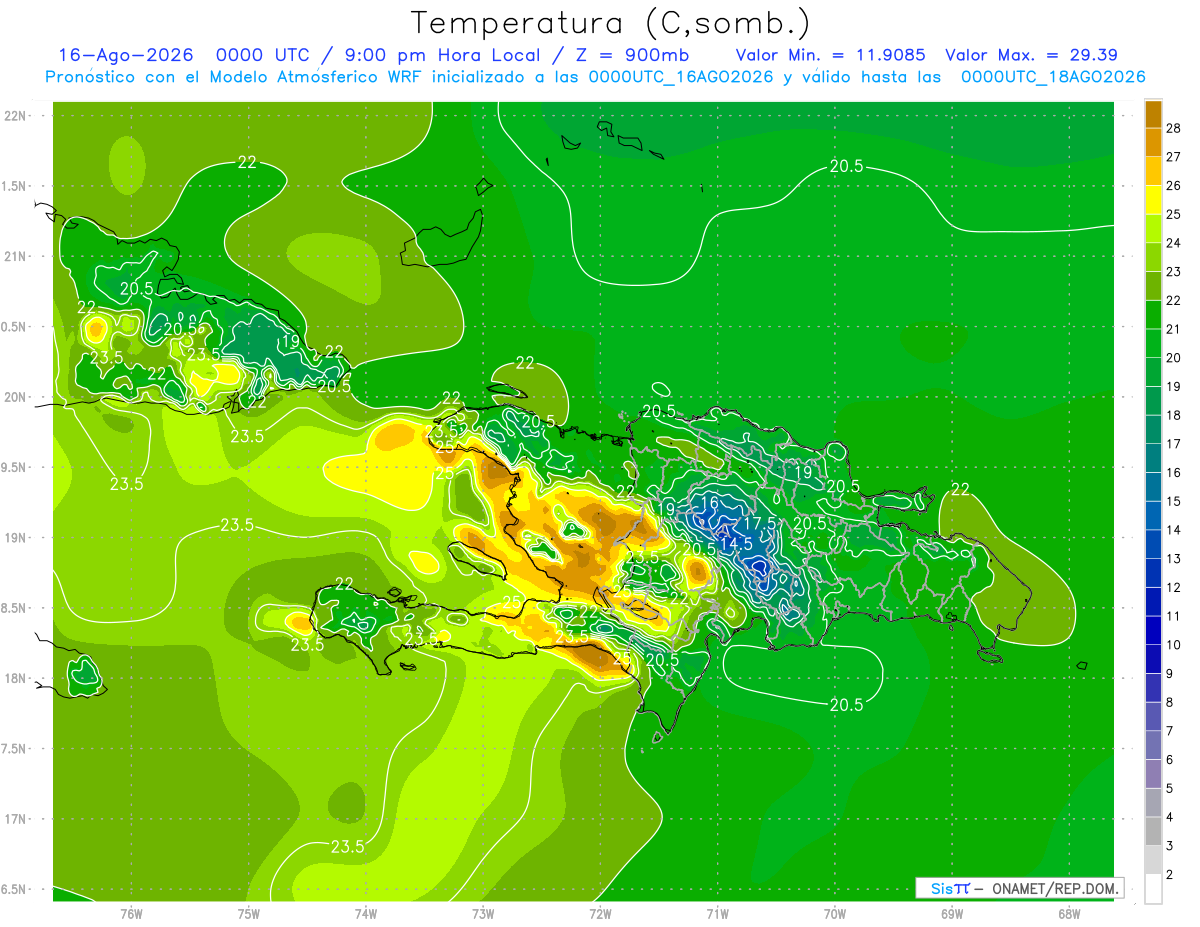This screenshot has height=927, width=1200.
Task: Click the 'Valor Min. = 11.9085' value
Action: (830, 55)
